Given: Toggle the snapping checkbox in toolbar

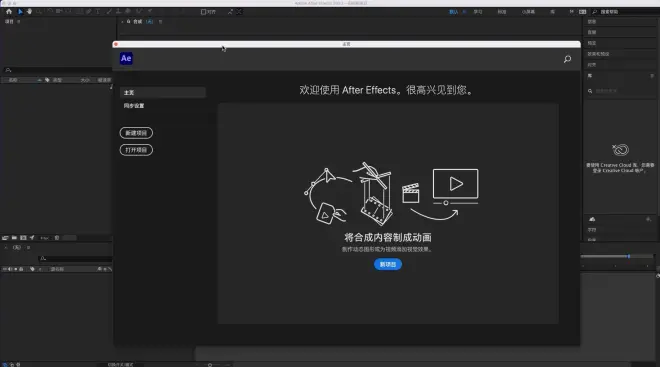Looking at the screenshot, I should 203,12.
